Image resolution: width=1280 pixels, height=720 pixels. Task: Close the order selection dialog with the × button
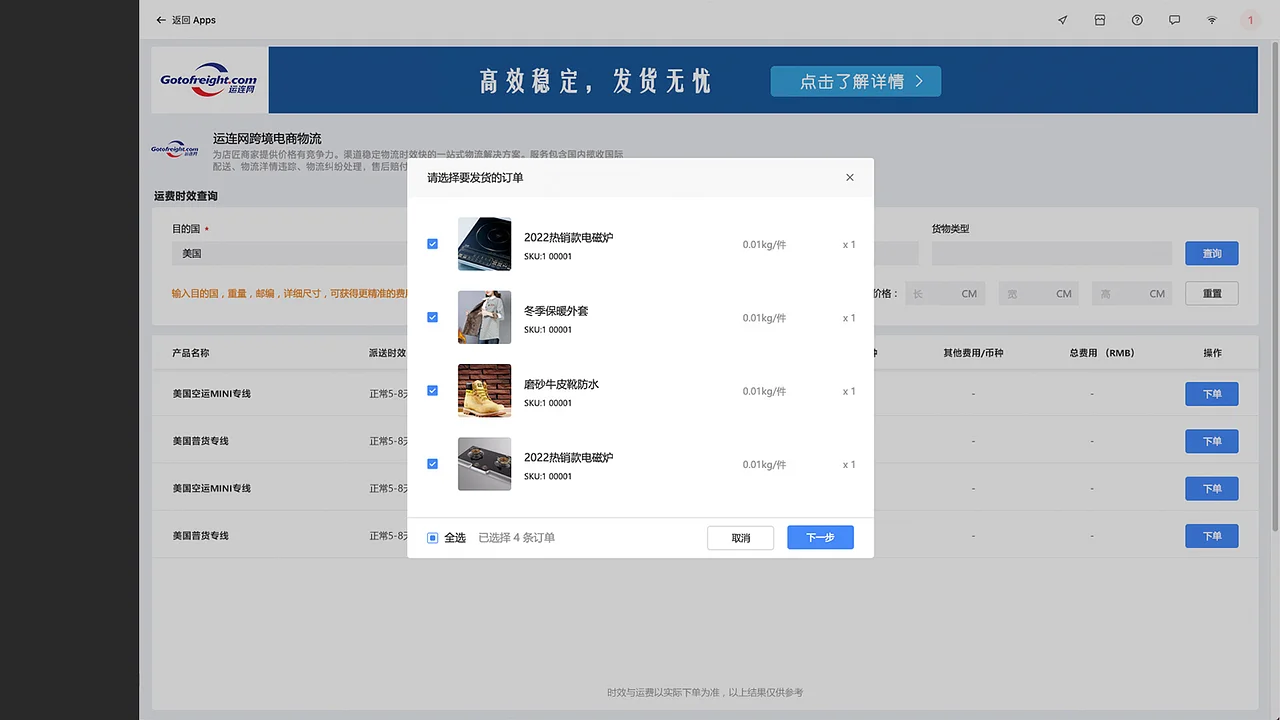coord(849,177)
